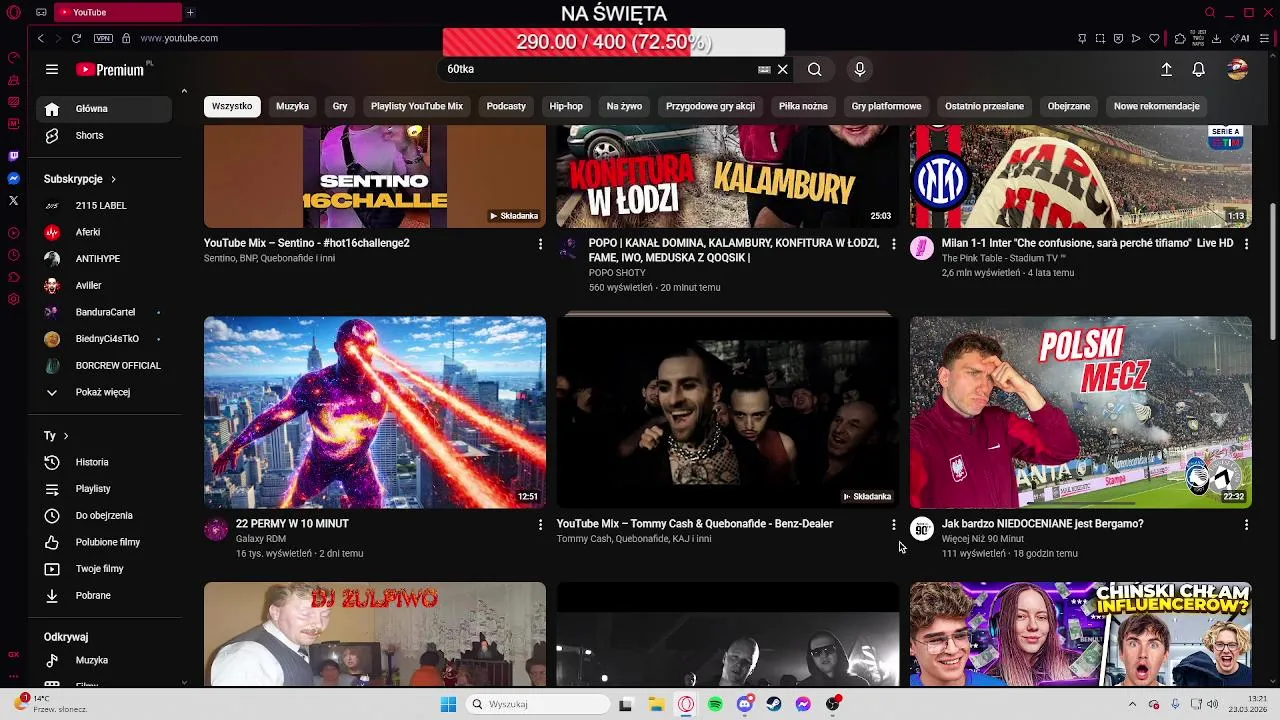
Task: Select the Hip-hop filter chip
Action: coord(566,106)
